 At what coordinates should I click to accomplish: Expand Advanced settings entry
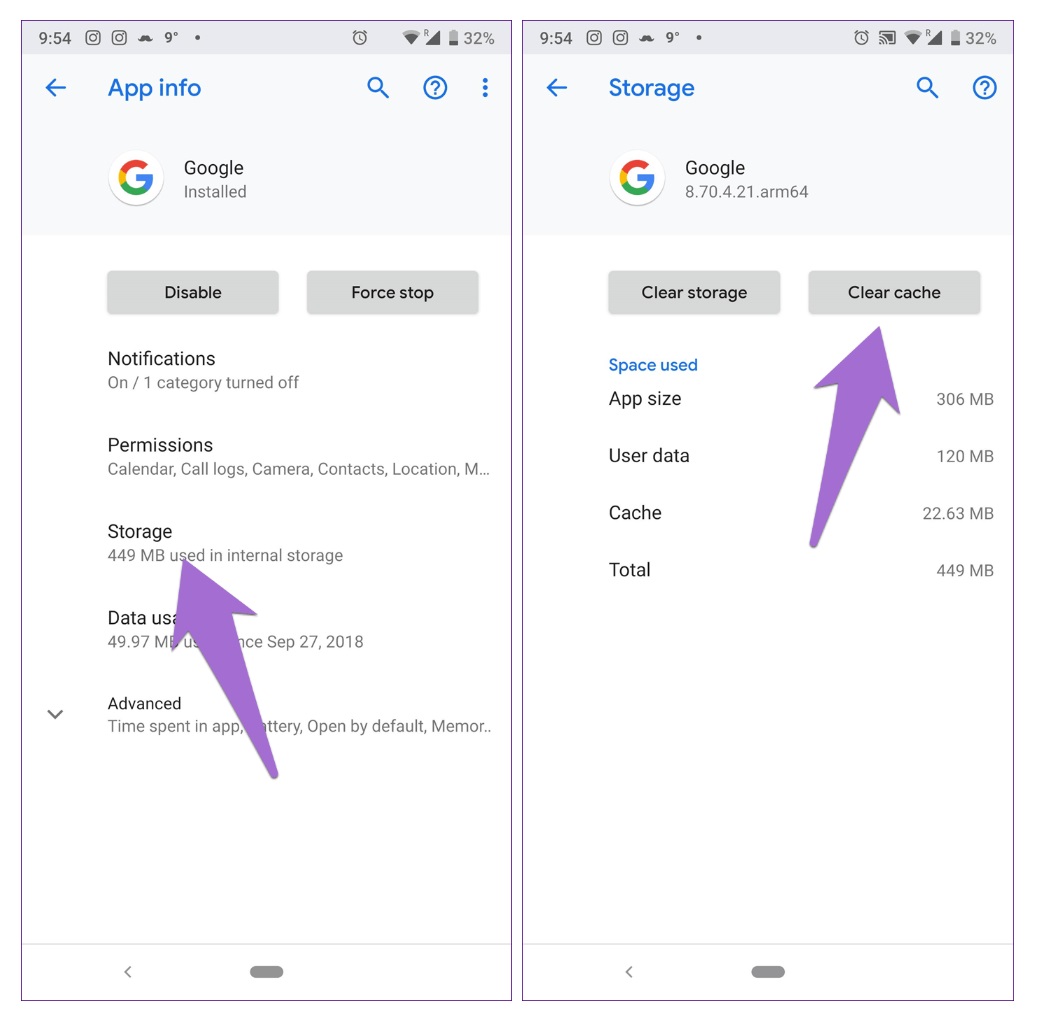click(266, 714)
